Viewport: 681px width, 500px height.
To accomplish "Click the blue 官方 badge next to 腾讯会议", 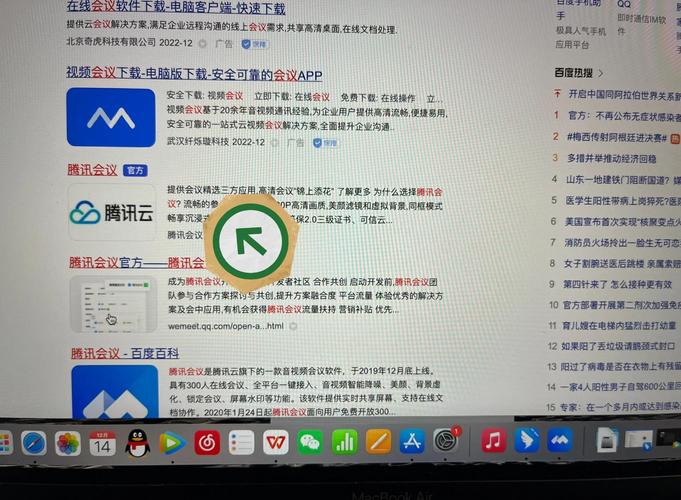I will 135,170.
